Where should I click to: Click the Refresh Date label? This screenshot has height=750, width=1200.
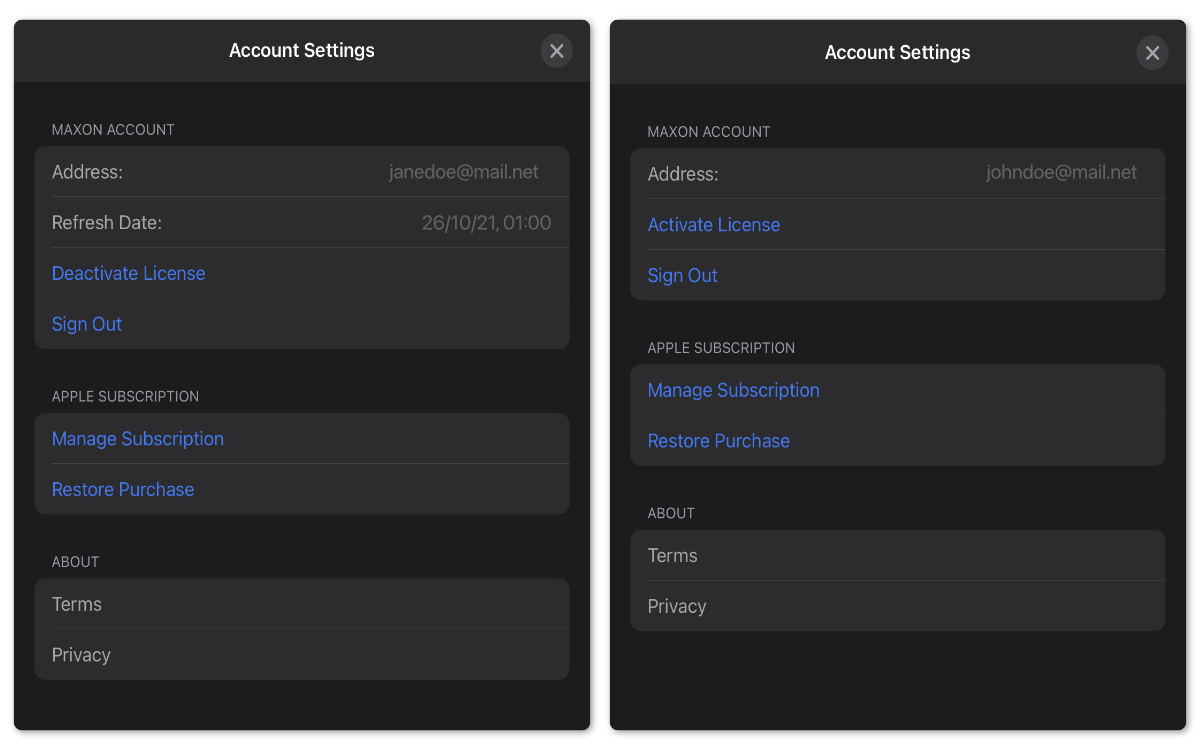click(x=107, y=223)
